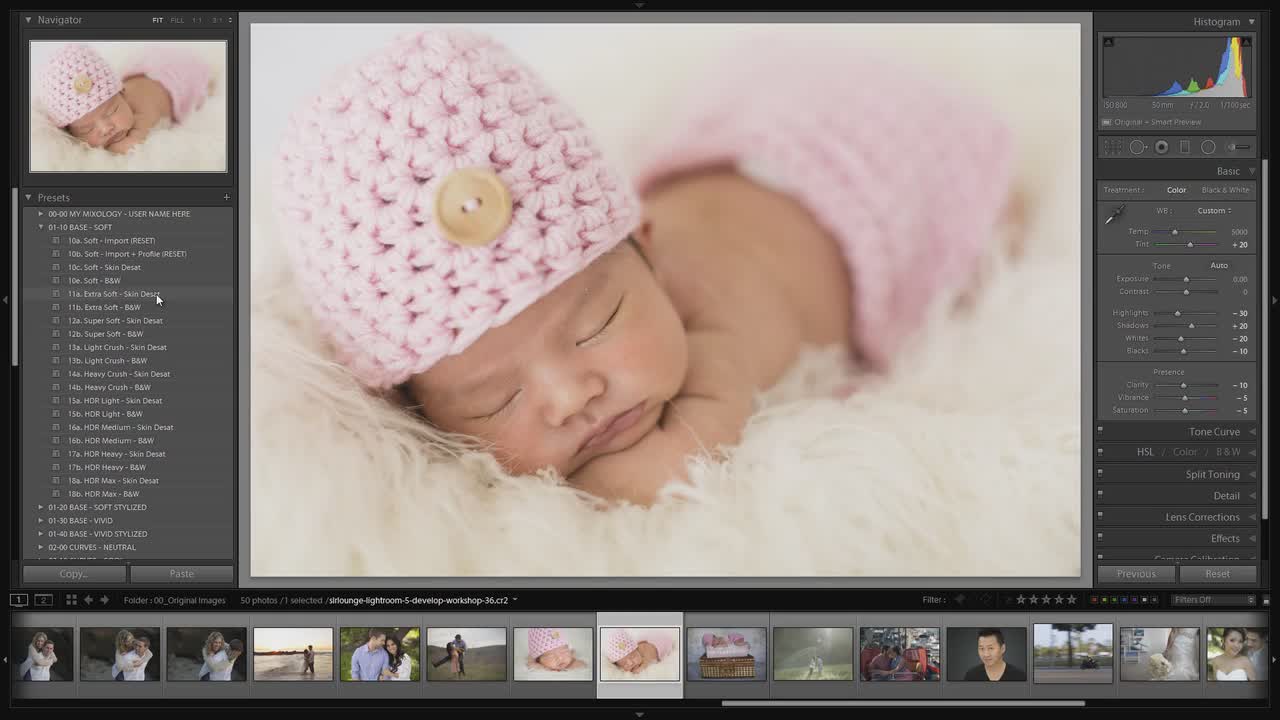
Task: Switch to HSL tab
Action: [1145, 452]
